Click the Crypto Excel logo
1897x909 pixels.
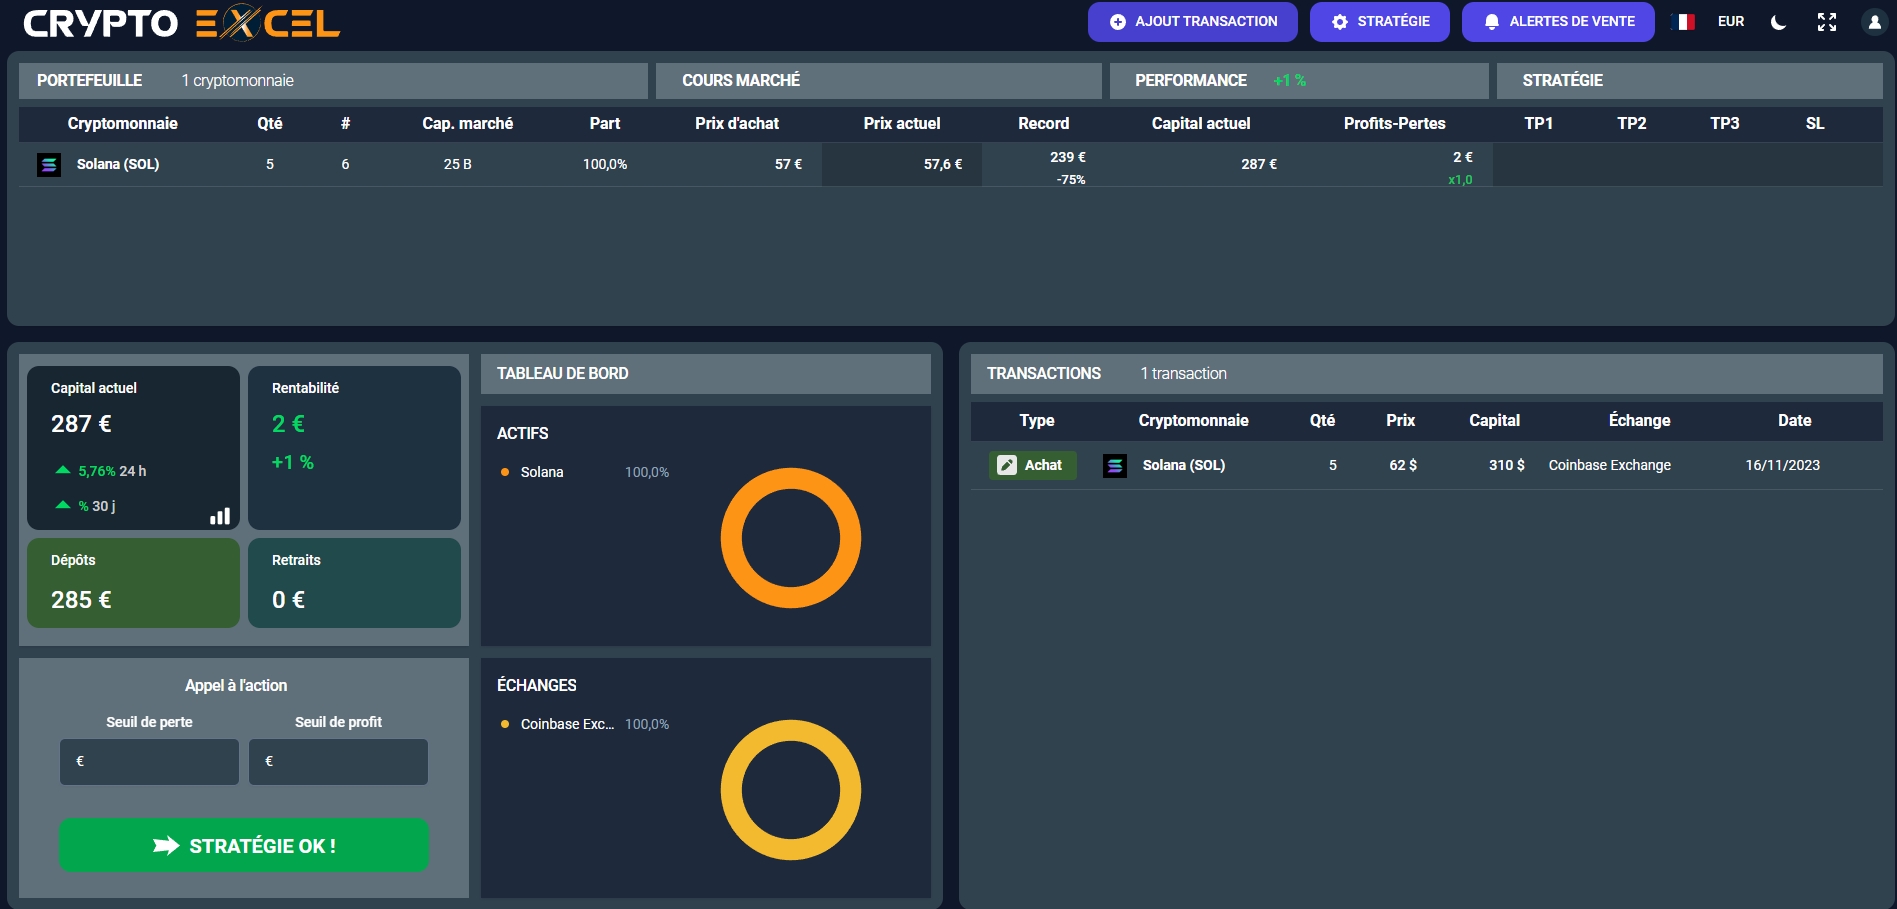coord(181,22)
